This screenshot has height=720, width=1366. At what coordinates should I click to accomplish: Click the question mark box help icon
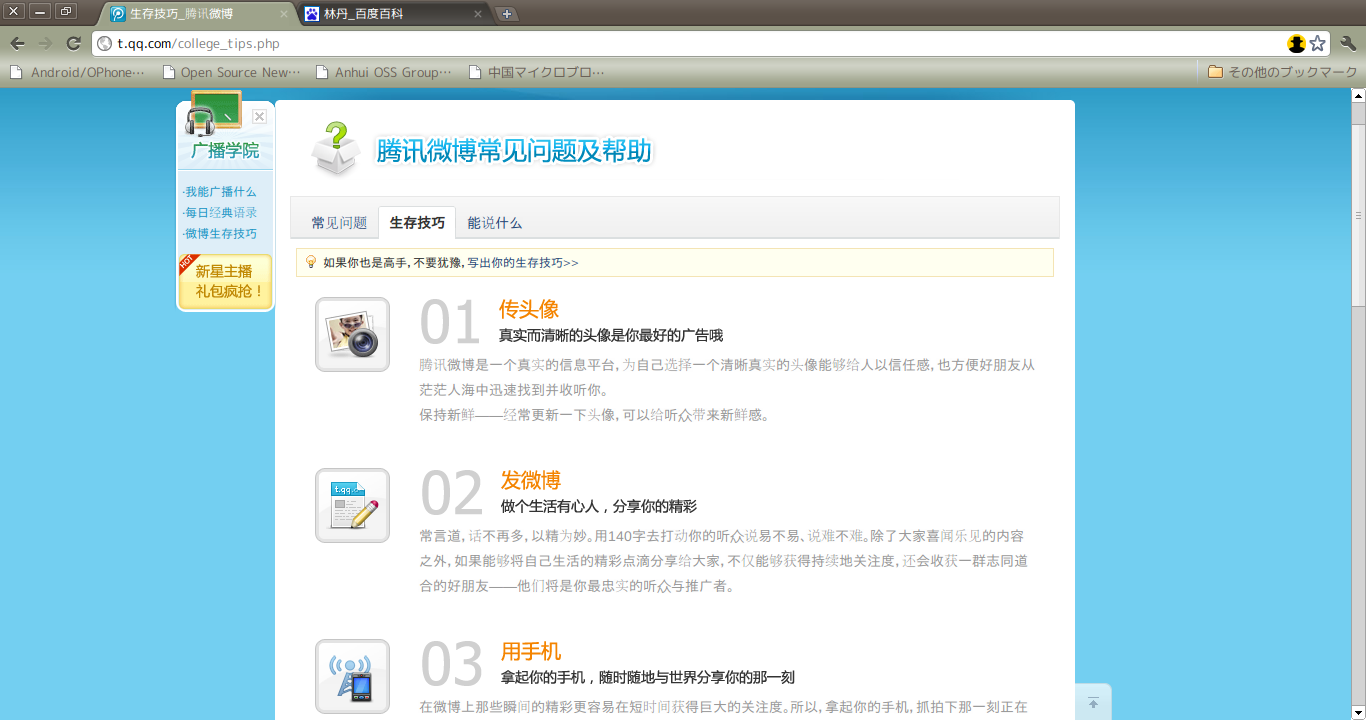336,150
